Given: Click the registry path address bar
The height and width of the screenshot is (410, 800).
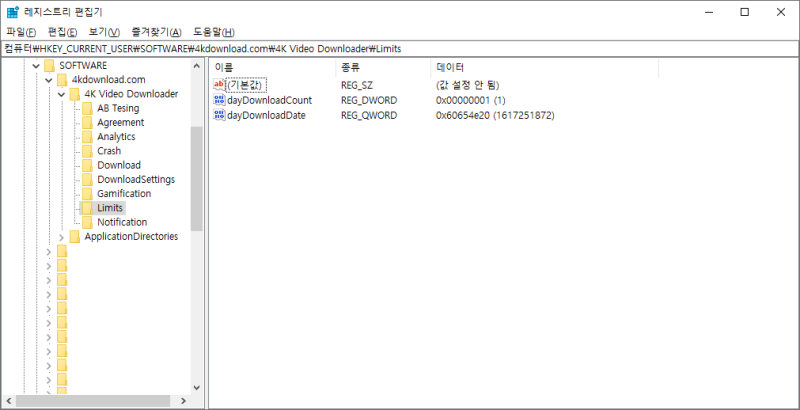Looking at the screenshot, I should 400,48.
